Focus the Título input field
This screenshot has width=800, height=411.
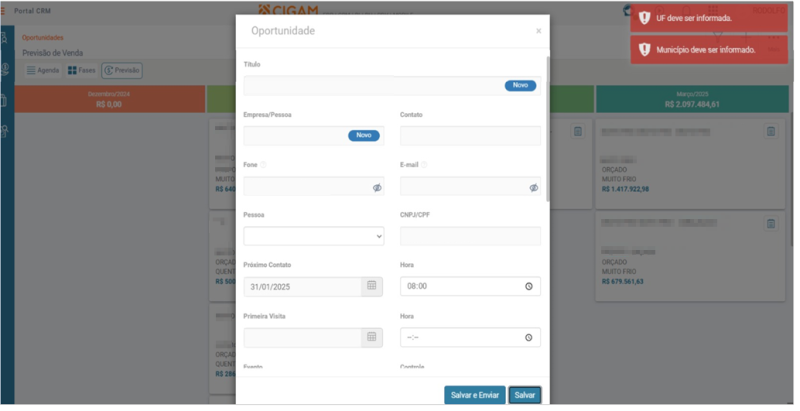coord(392,86)
